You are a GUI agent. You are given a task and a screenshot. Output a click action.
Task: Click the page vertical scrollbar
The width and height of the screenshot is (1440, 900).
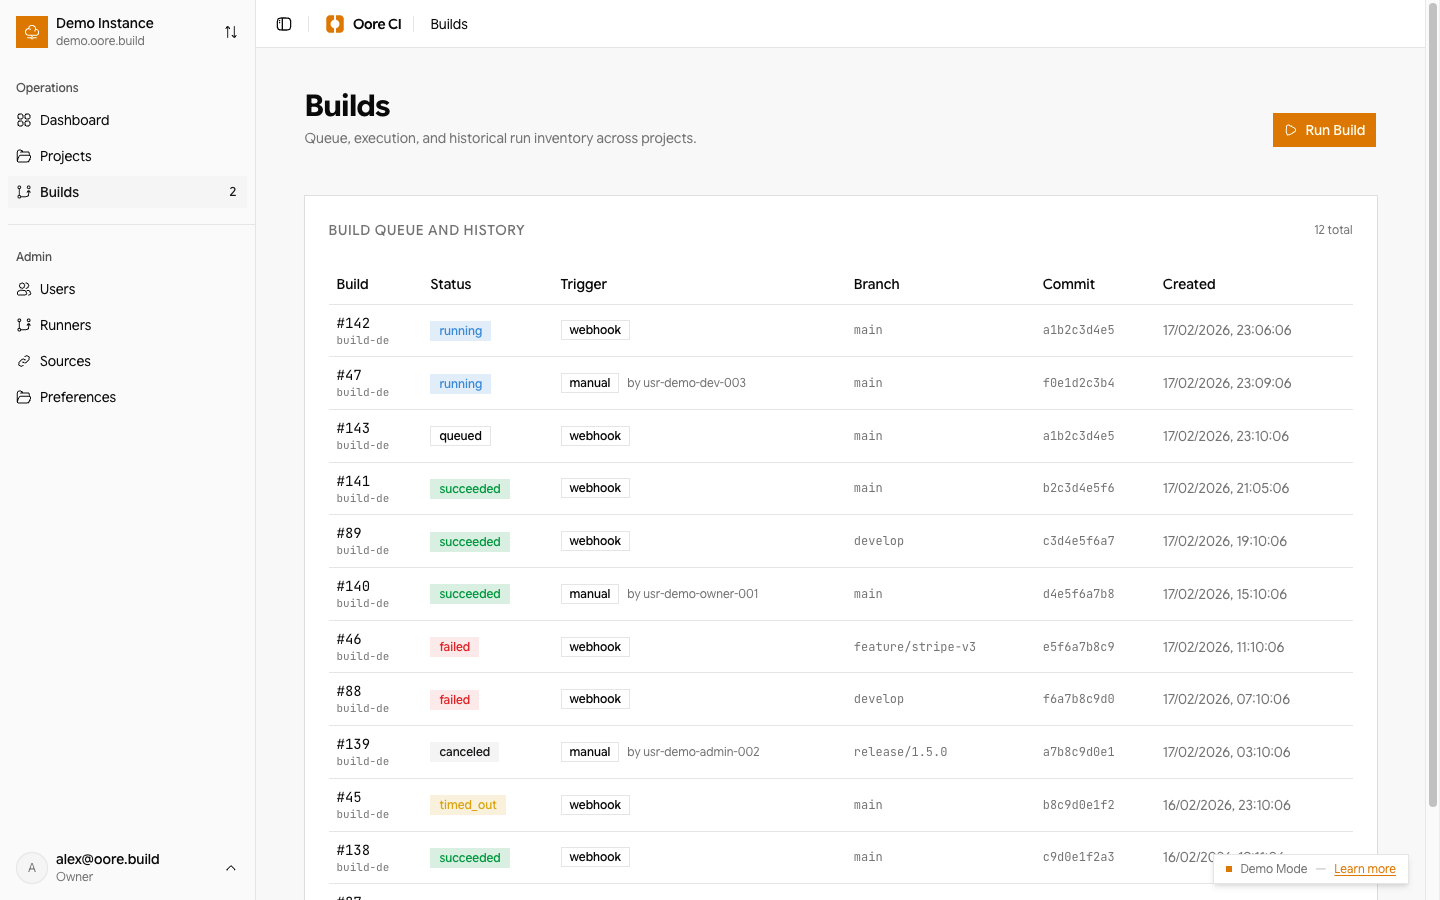pos(1432,400)
